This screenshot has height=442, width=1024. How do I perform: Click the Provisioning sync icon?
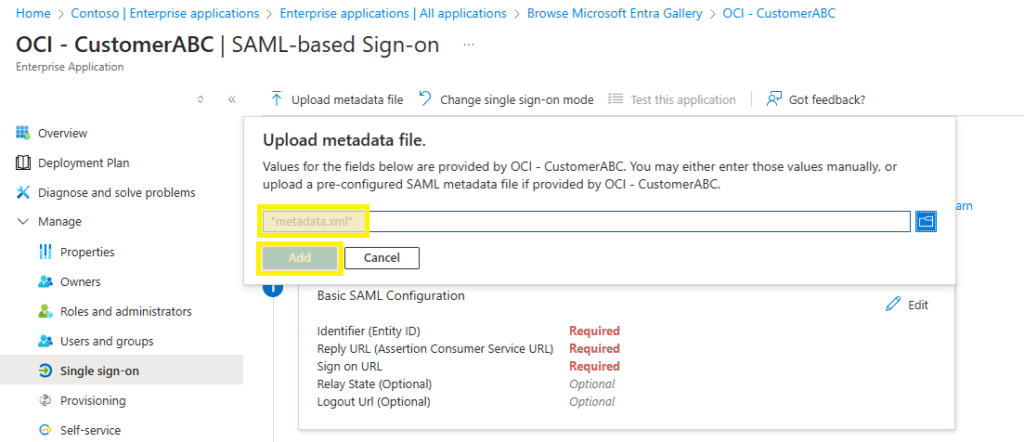coord(45,400)
